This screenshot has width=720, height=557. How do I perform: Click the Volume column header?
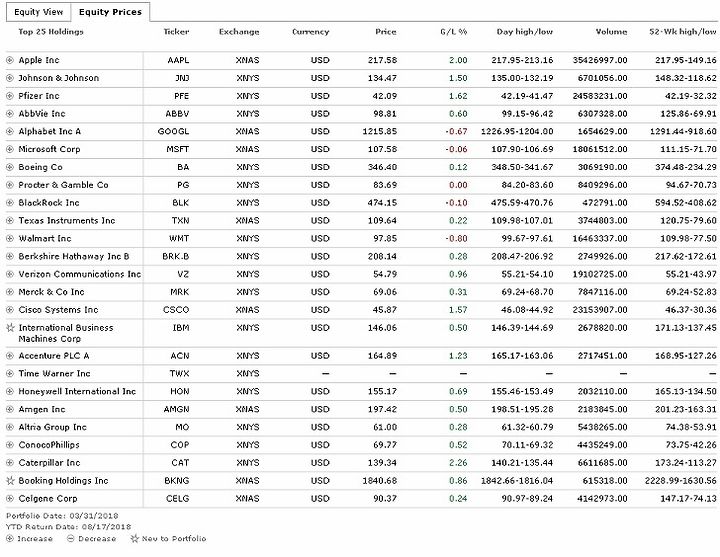tap(611, 32)
